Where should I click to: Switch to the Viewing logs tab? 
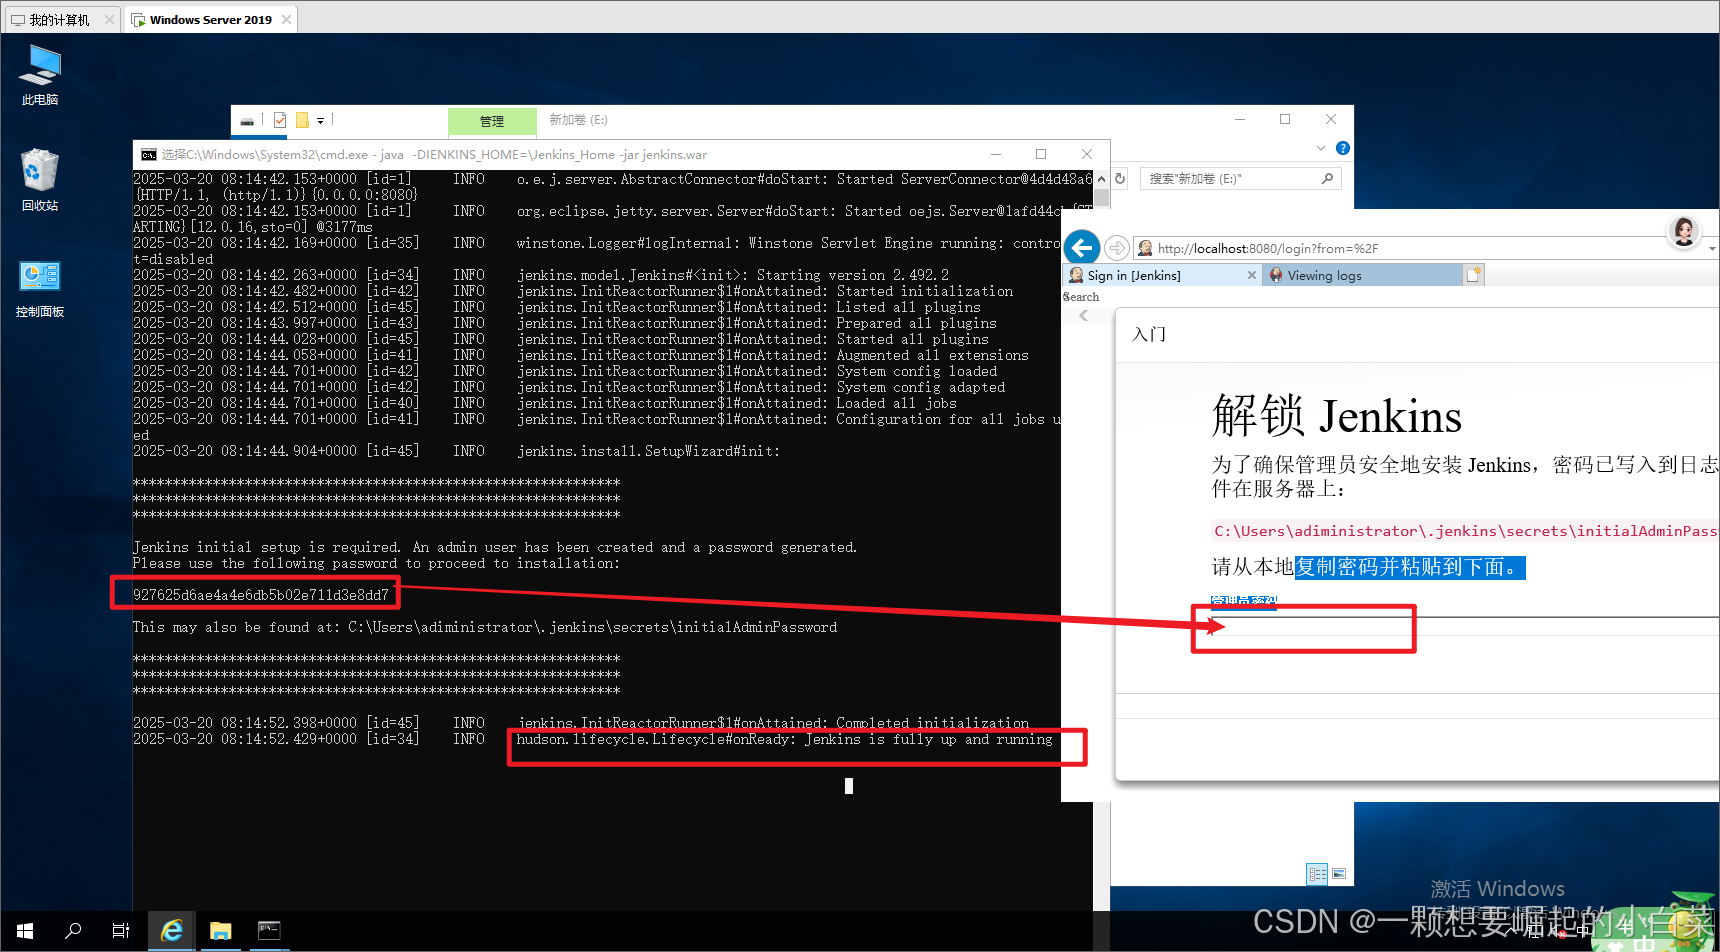pos(1323,275)
